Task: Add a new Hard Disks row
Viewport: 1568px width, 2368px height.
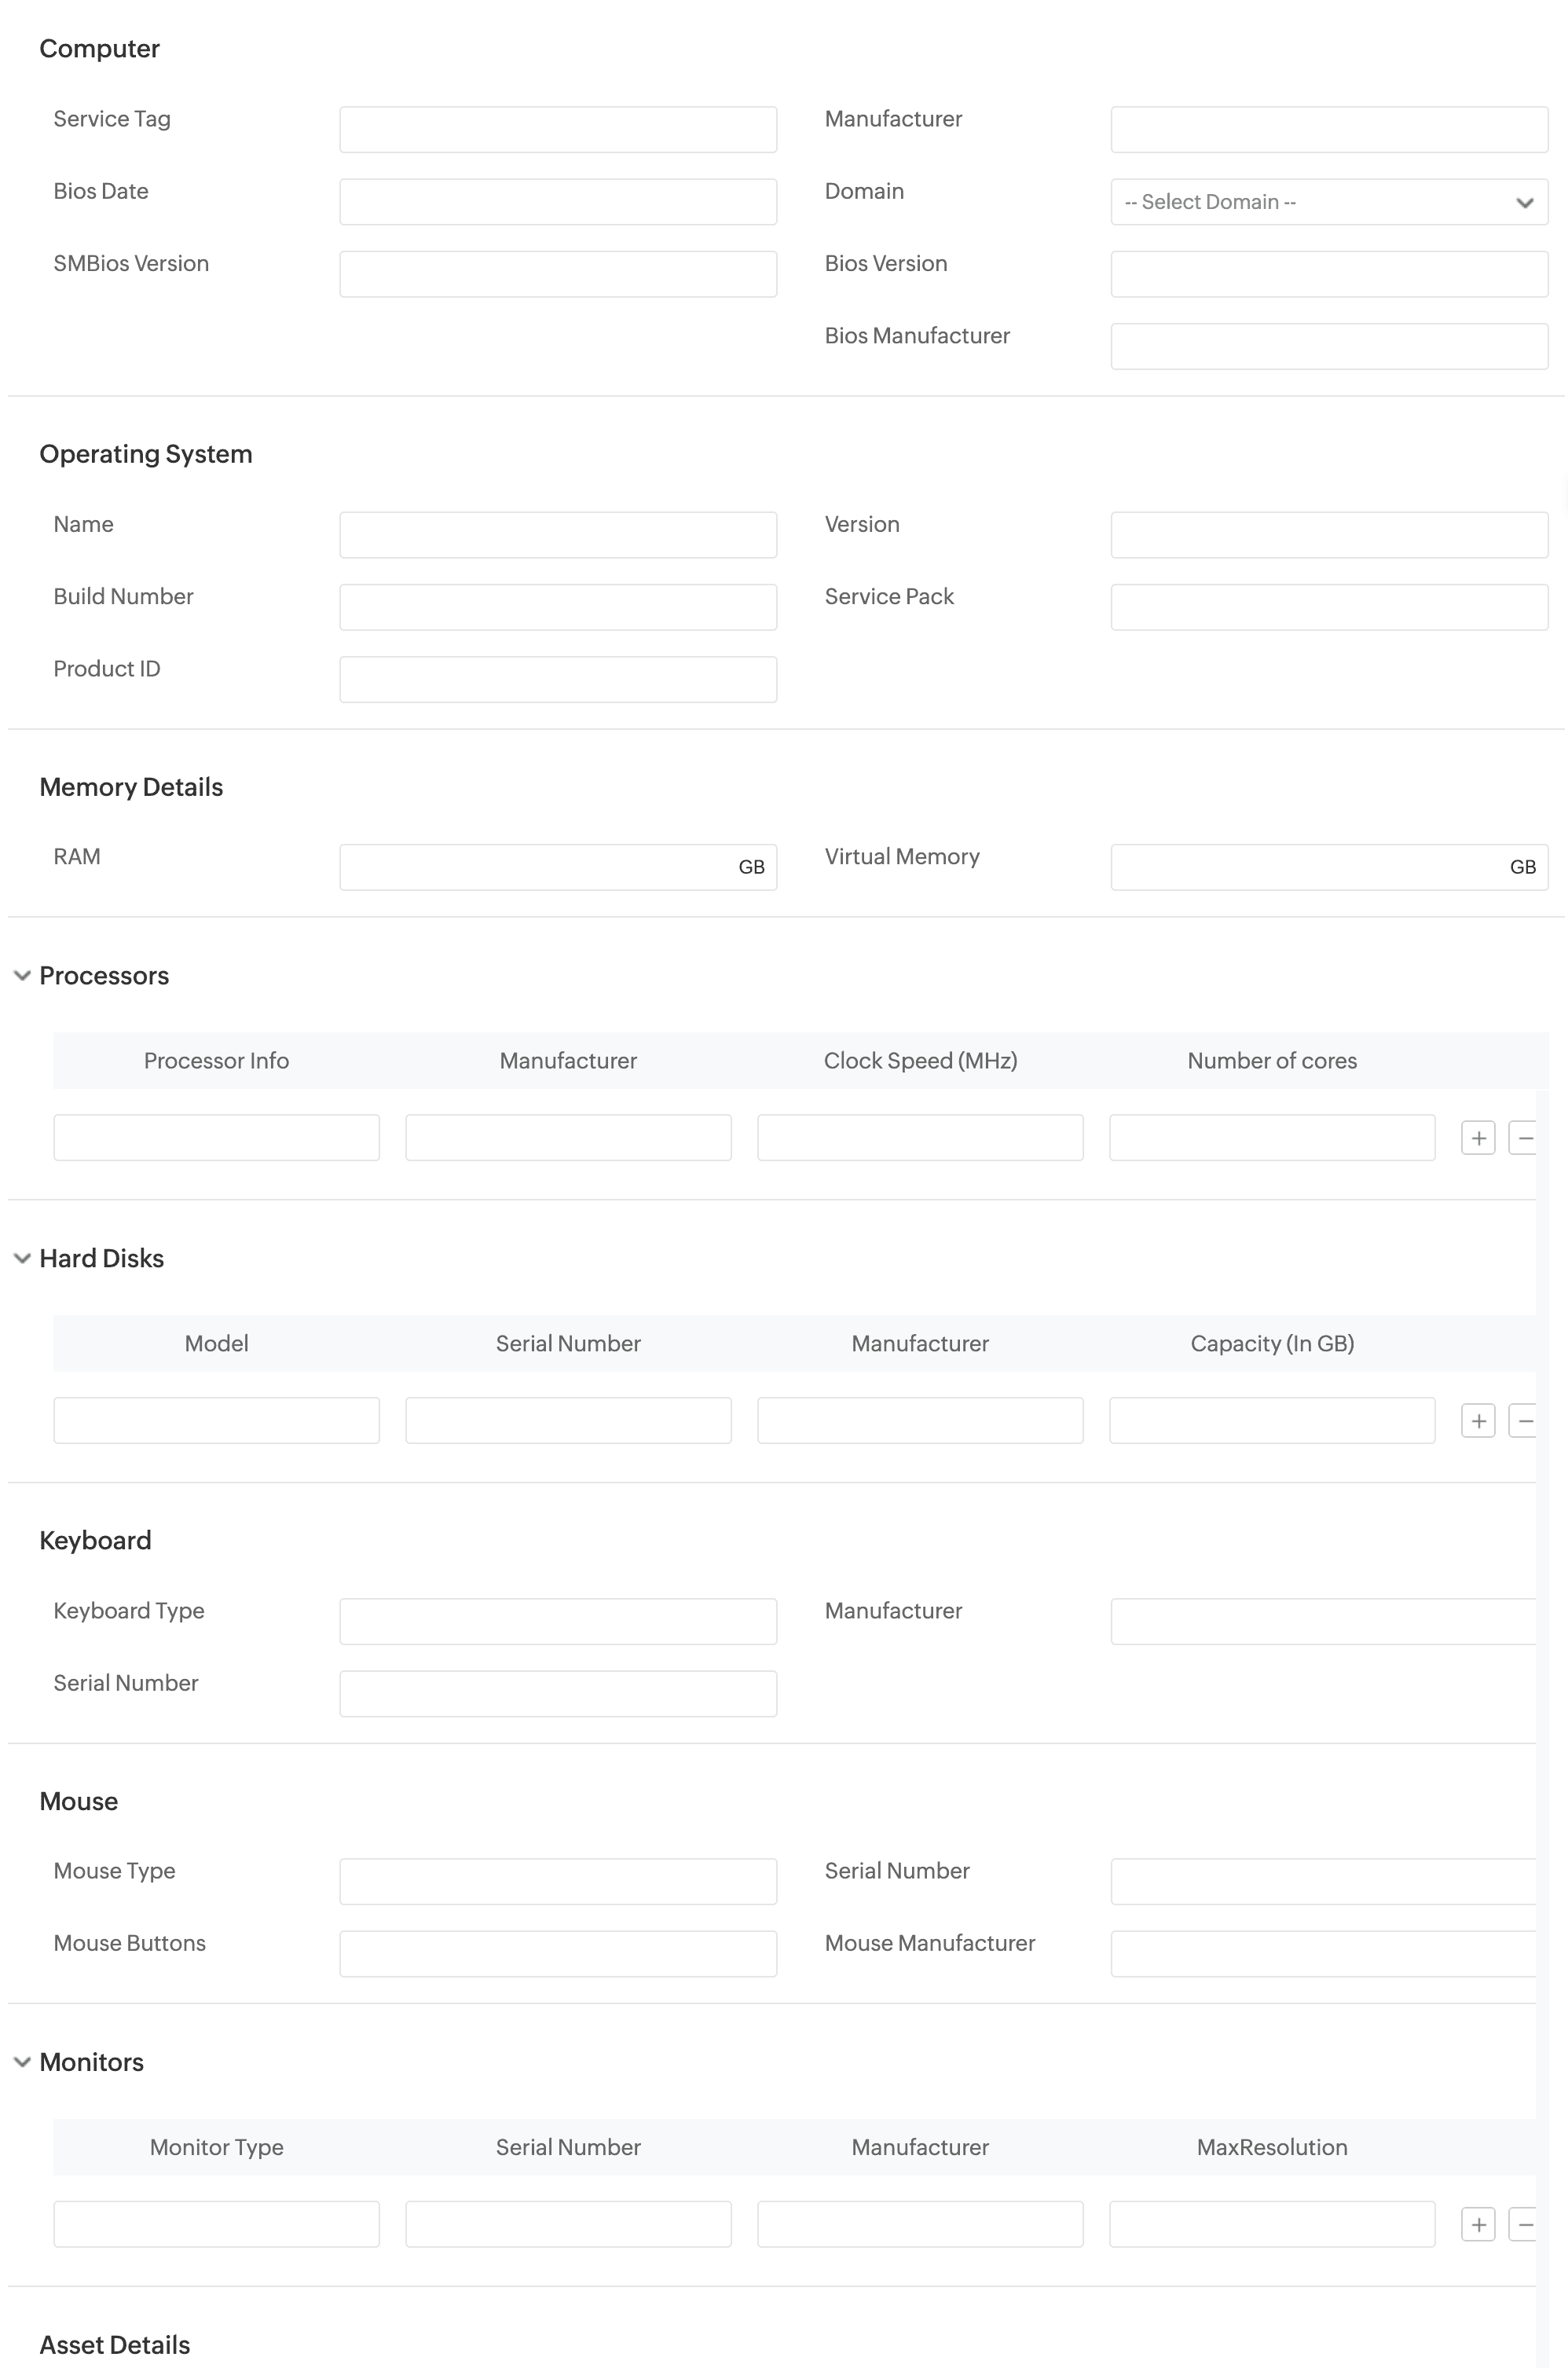Action: point(1477,1421)
